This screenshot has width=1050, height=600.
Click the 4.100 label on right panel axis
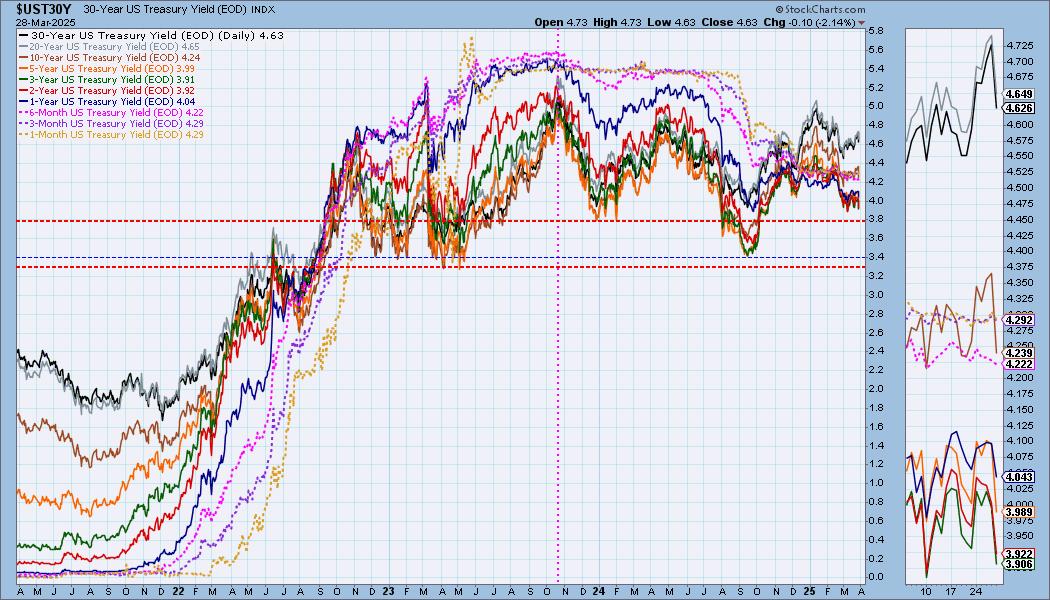point(1019,441)
